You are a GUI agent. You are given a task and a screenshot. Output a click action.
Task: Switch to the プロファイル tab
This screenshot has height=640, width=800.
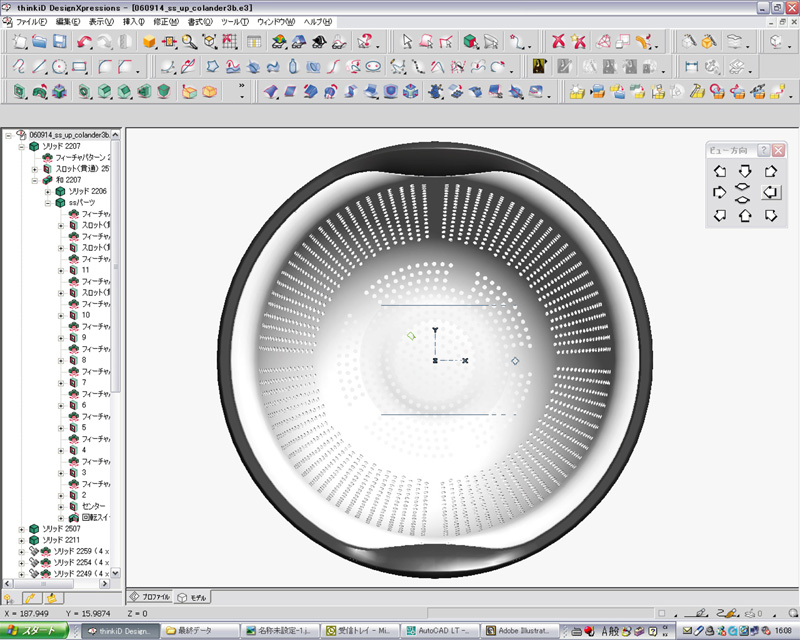tap(150, 596)
